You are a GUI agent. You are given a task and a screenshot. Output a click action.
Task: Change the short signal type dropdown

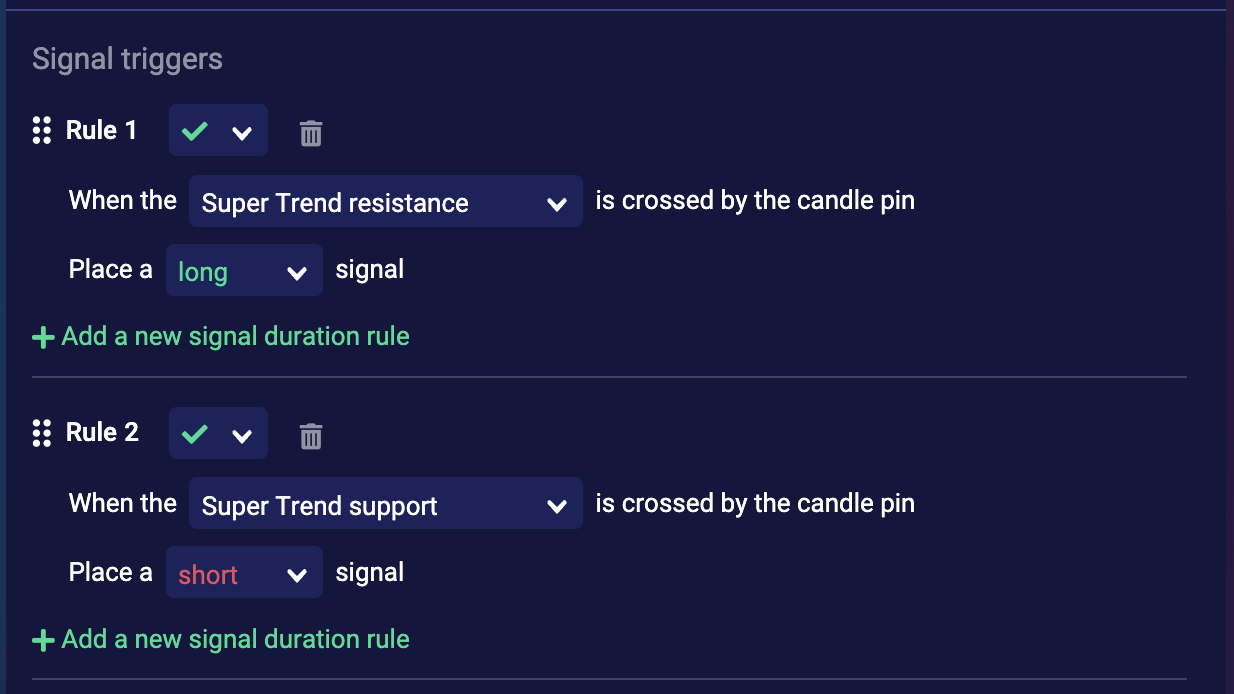coord(244,574)
